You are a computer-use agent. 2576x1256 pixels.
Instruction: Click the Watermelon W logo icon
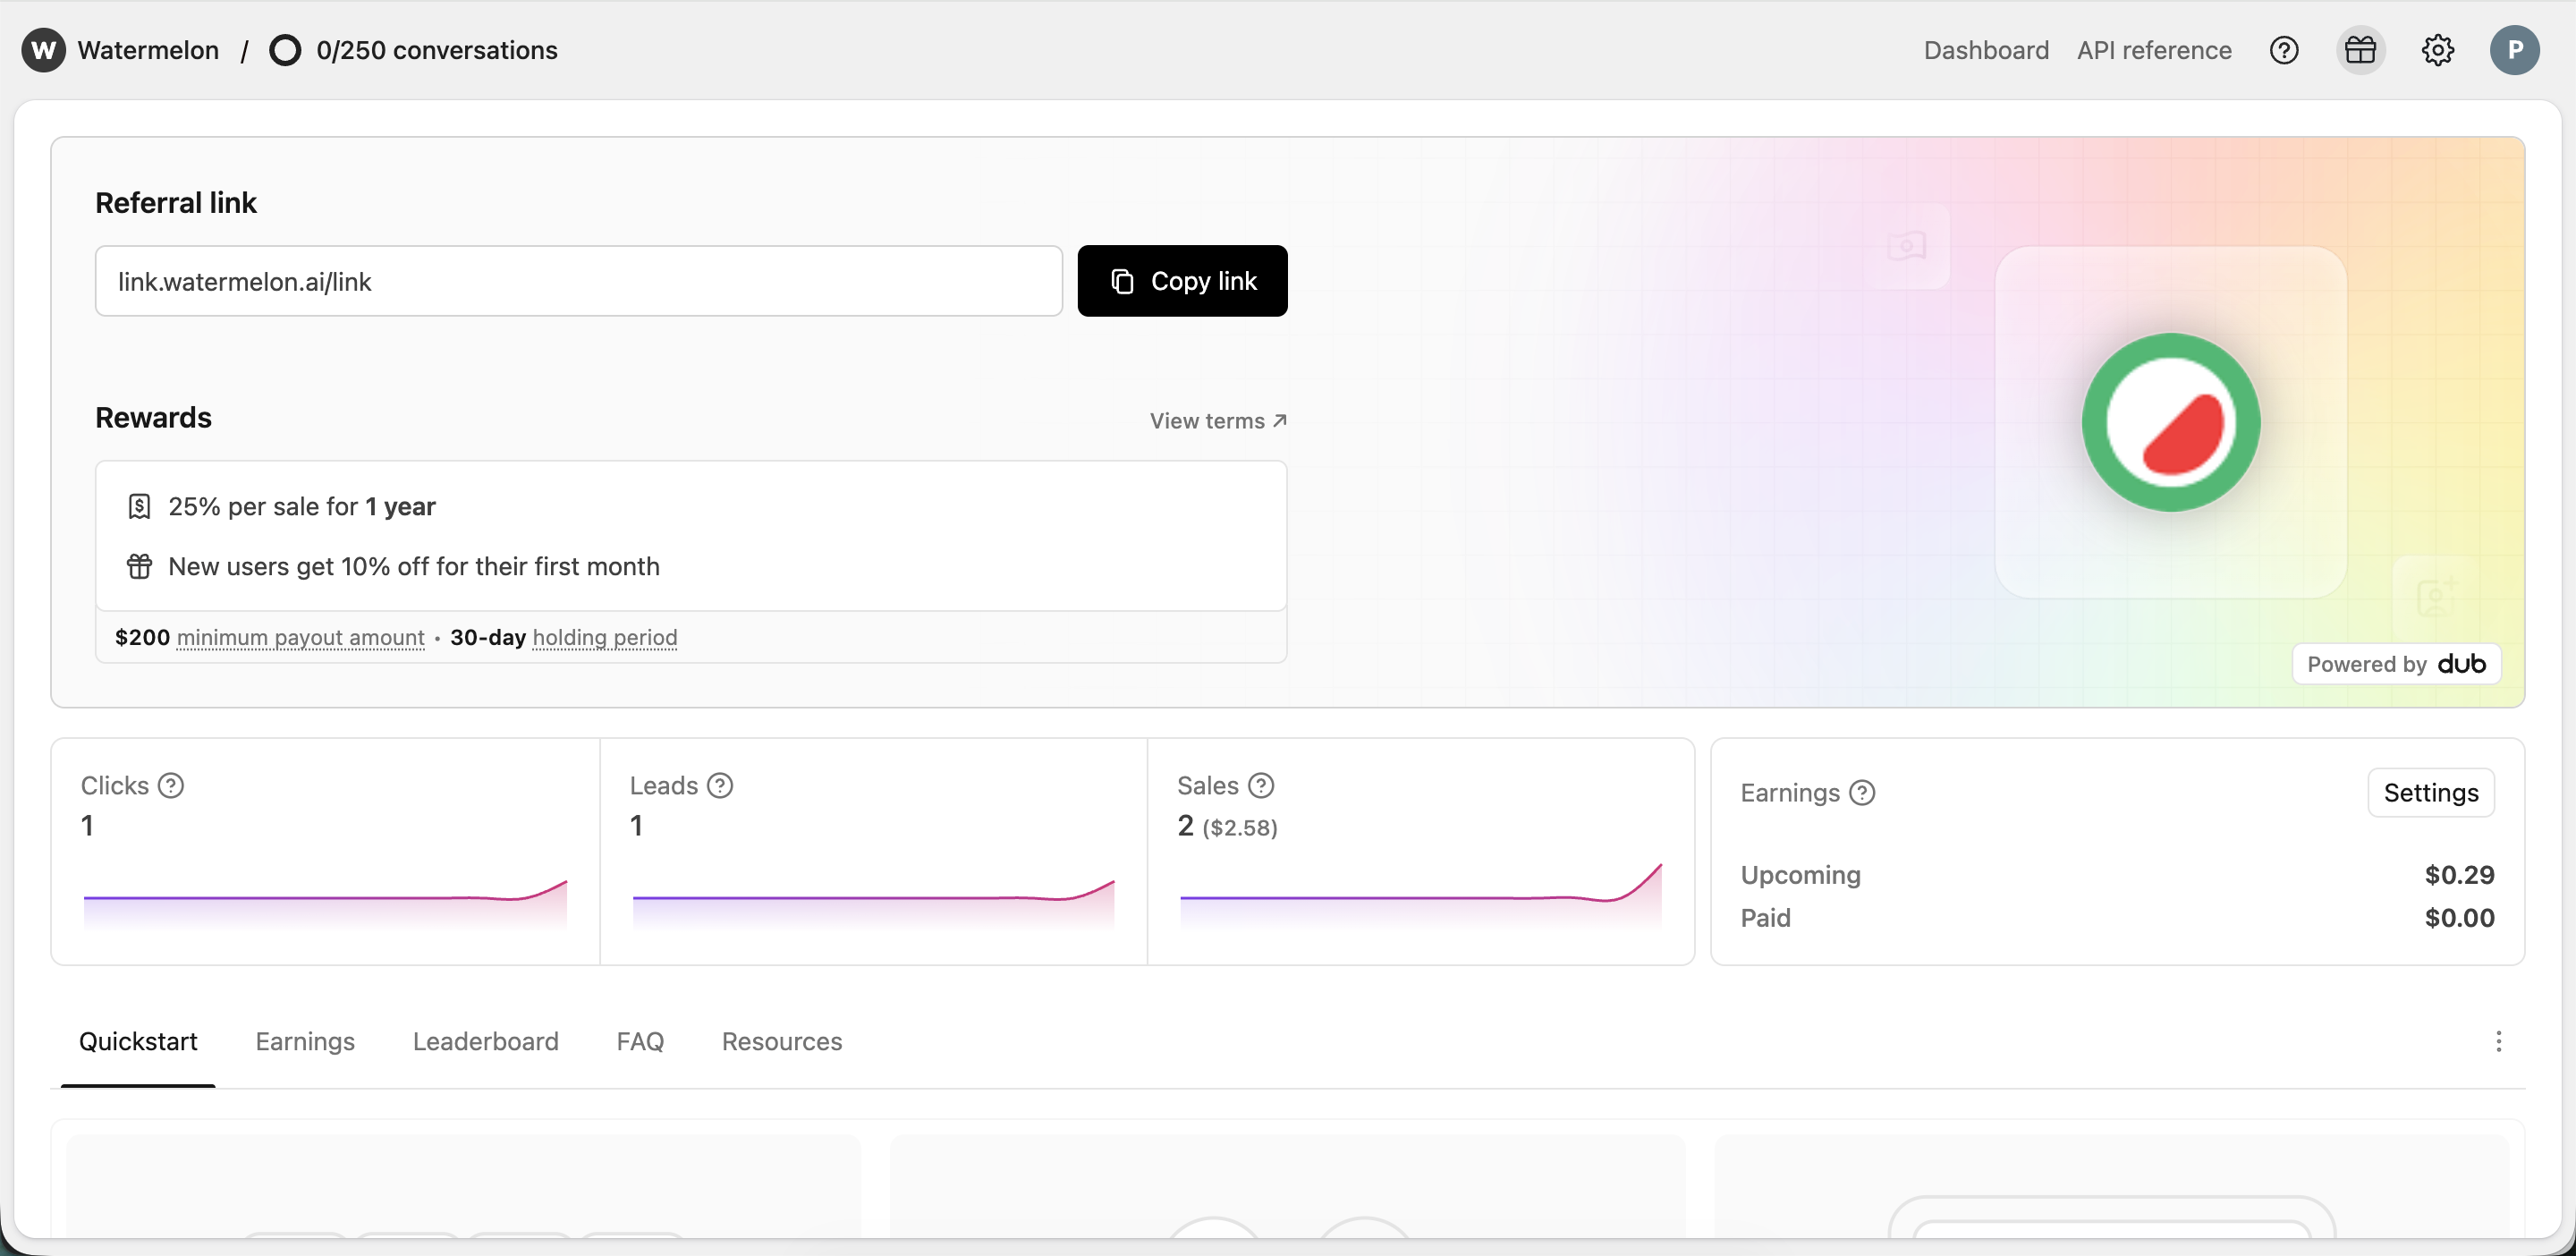point(44,50)
